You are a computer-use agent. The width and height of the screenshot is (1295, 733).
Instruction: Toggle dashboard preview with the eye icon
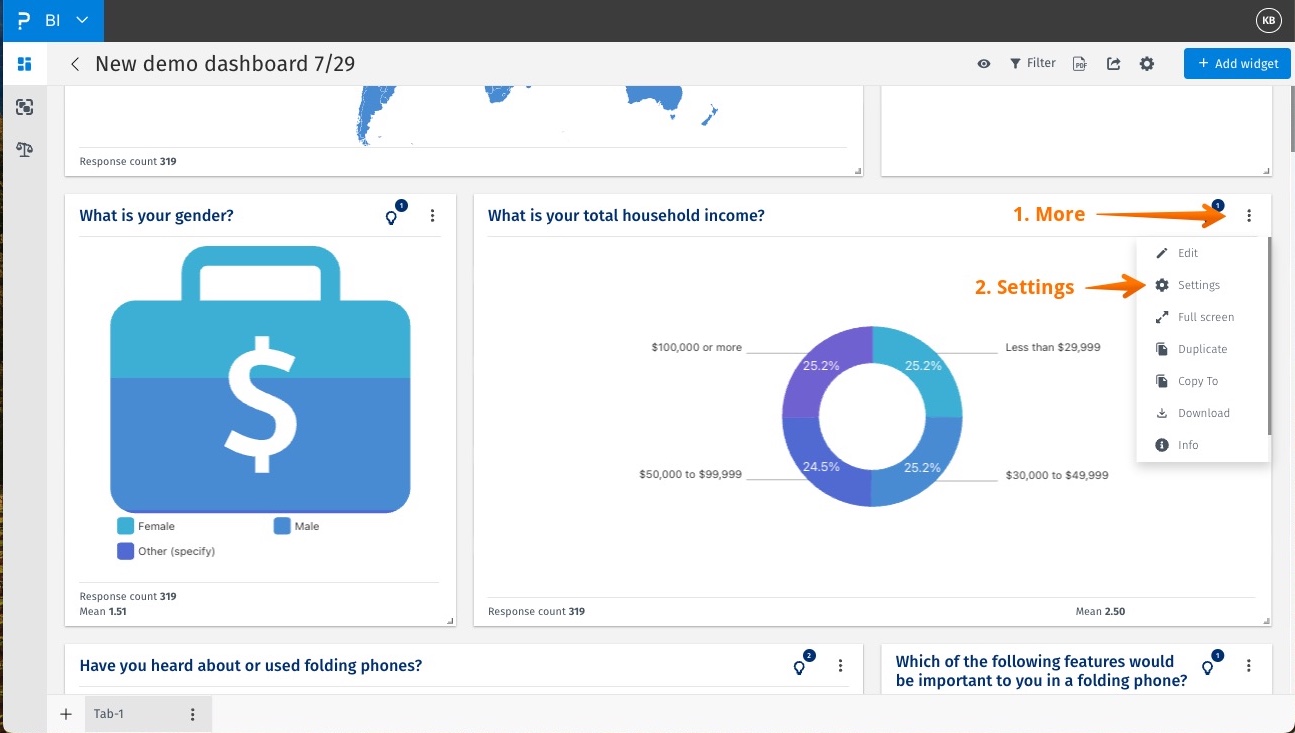click(x=983, y=63)
